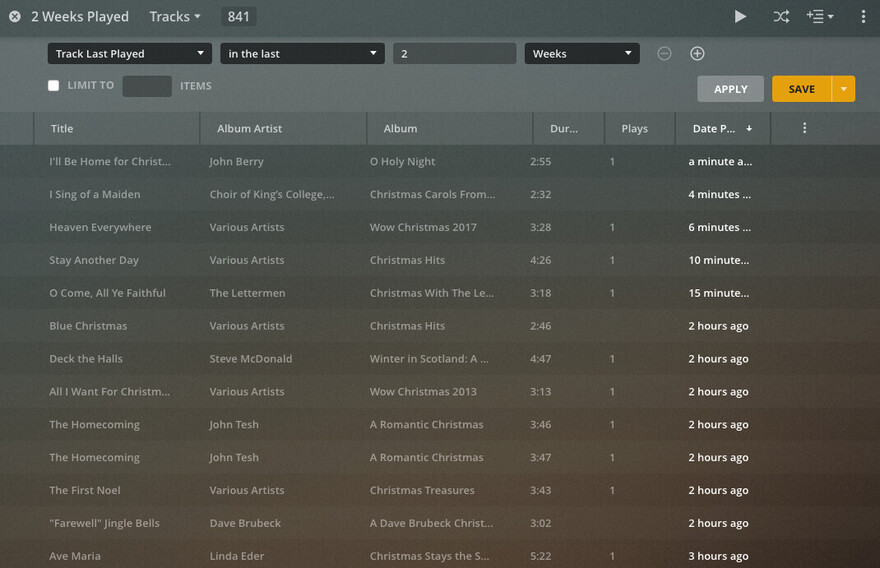
Task: Click the Limit To items number field
Action: 147,86
